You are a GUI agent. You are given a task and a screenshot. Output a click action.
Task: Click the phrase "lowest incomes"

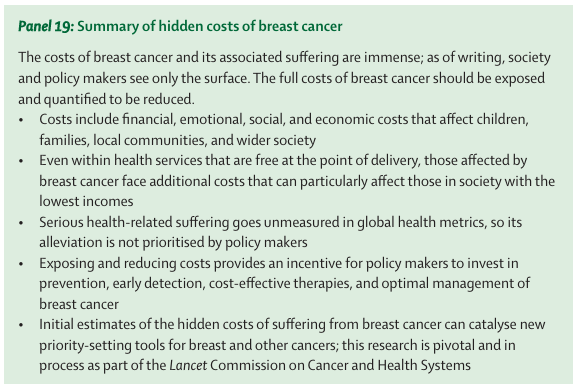tap(86, 202)
